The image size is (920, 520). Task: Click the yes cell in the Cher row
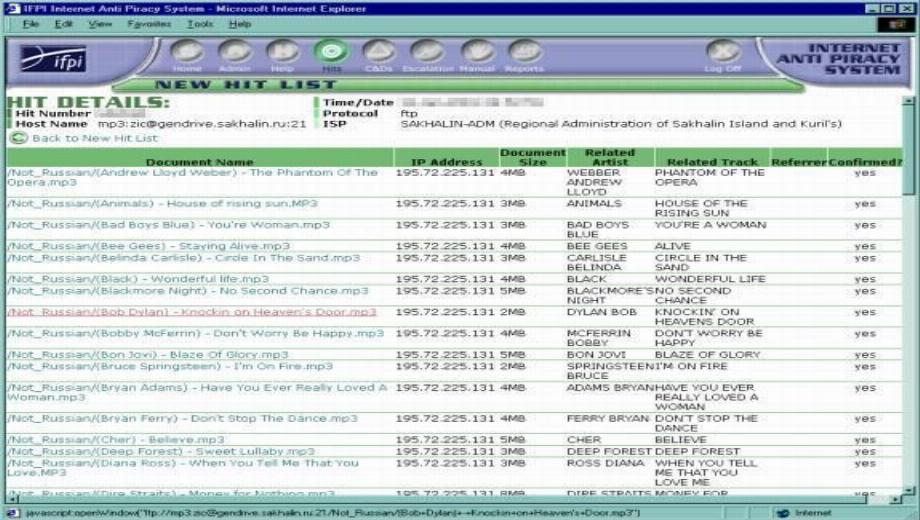[865, 440]
